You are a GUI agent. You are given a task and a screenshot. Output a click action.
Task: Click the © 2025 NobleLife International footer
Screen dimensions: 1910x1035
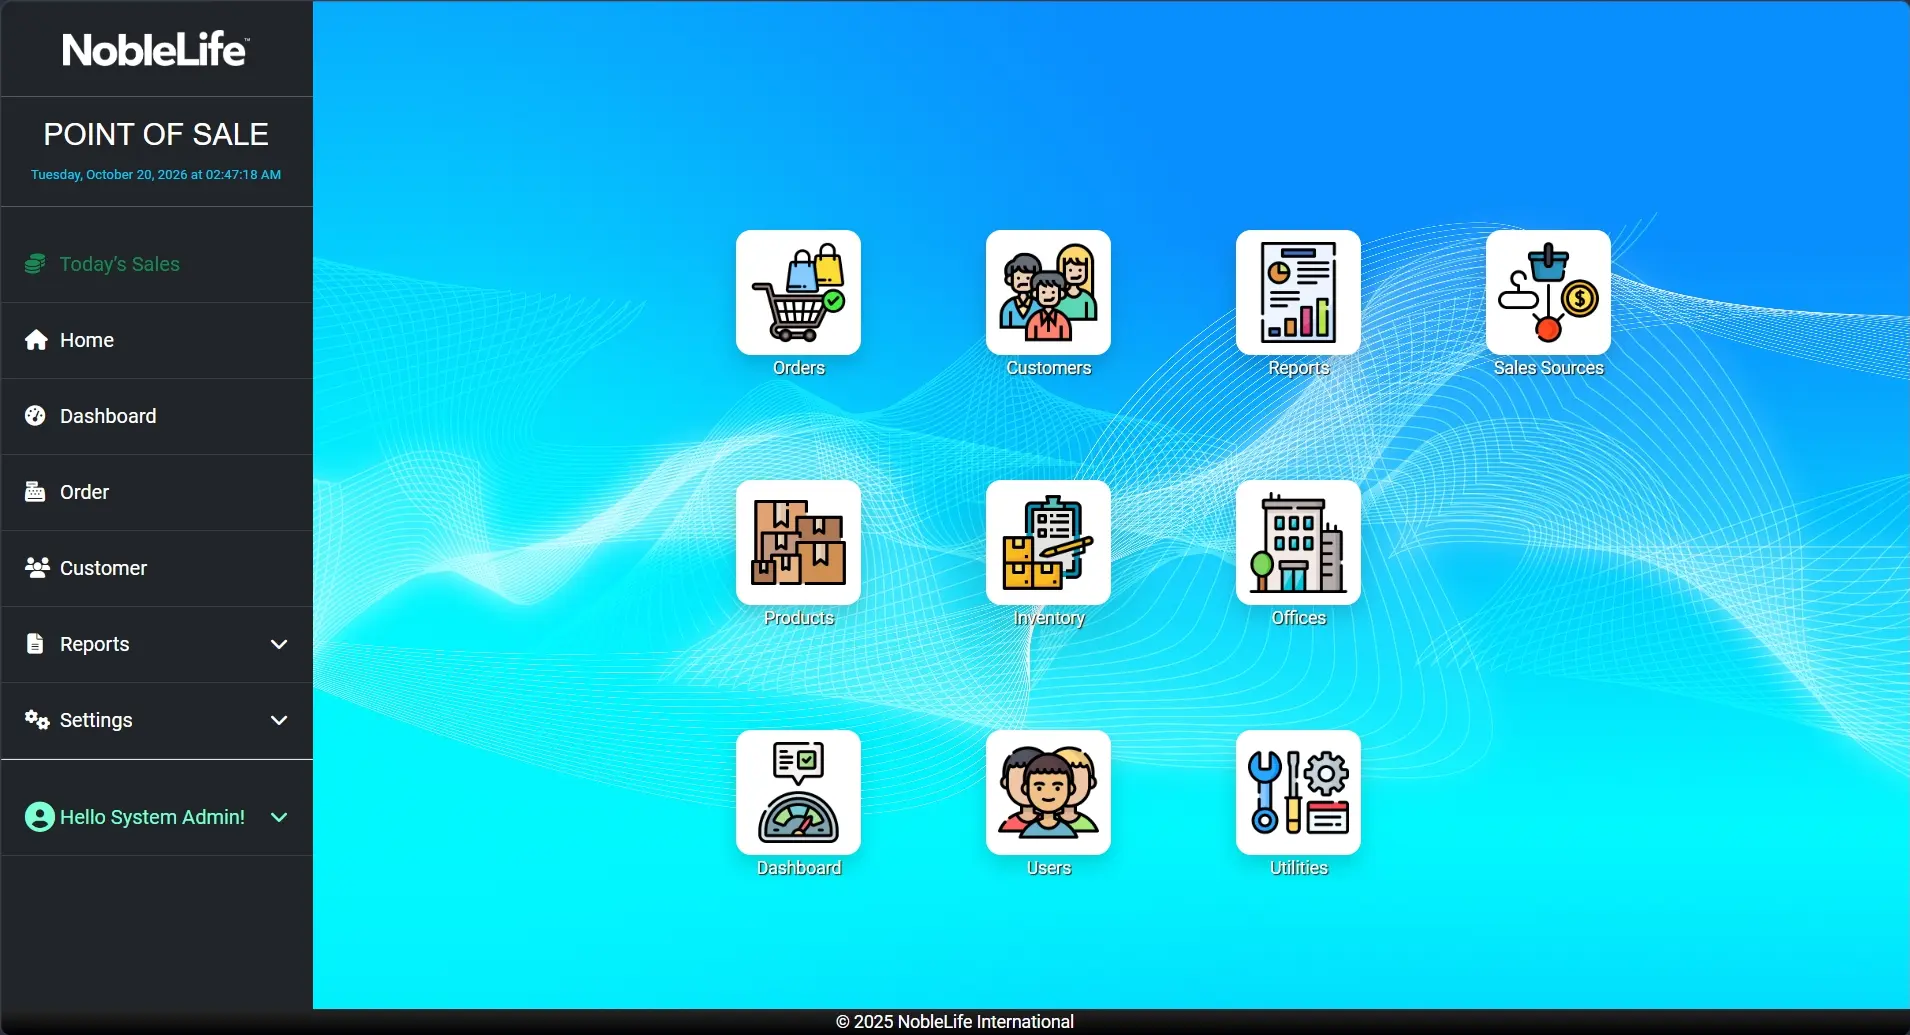(x=955, y=1021)
